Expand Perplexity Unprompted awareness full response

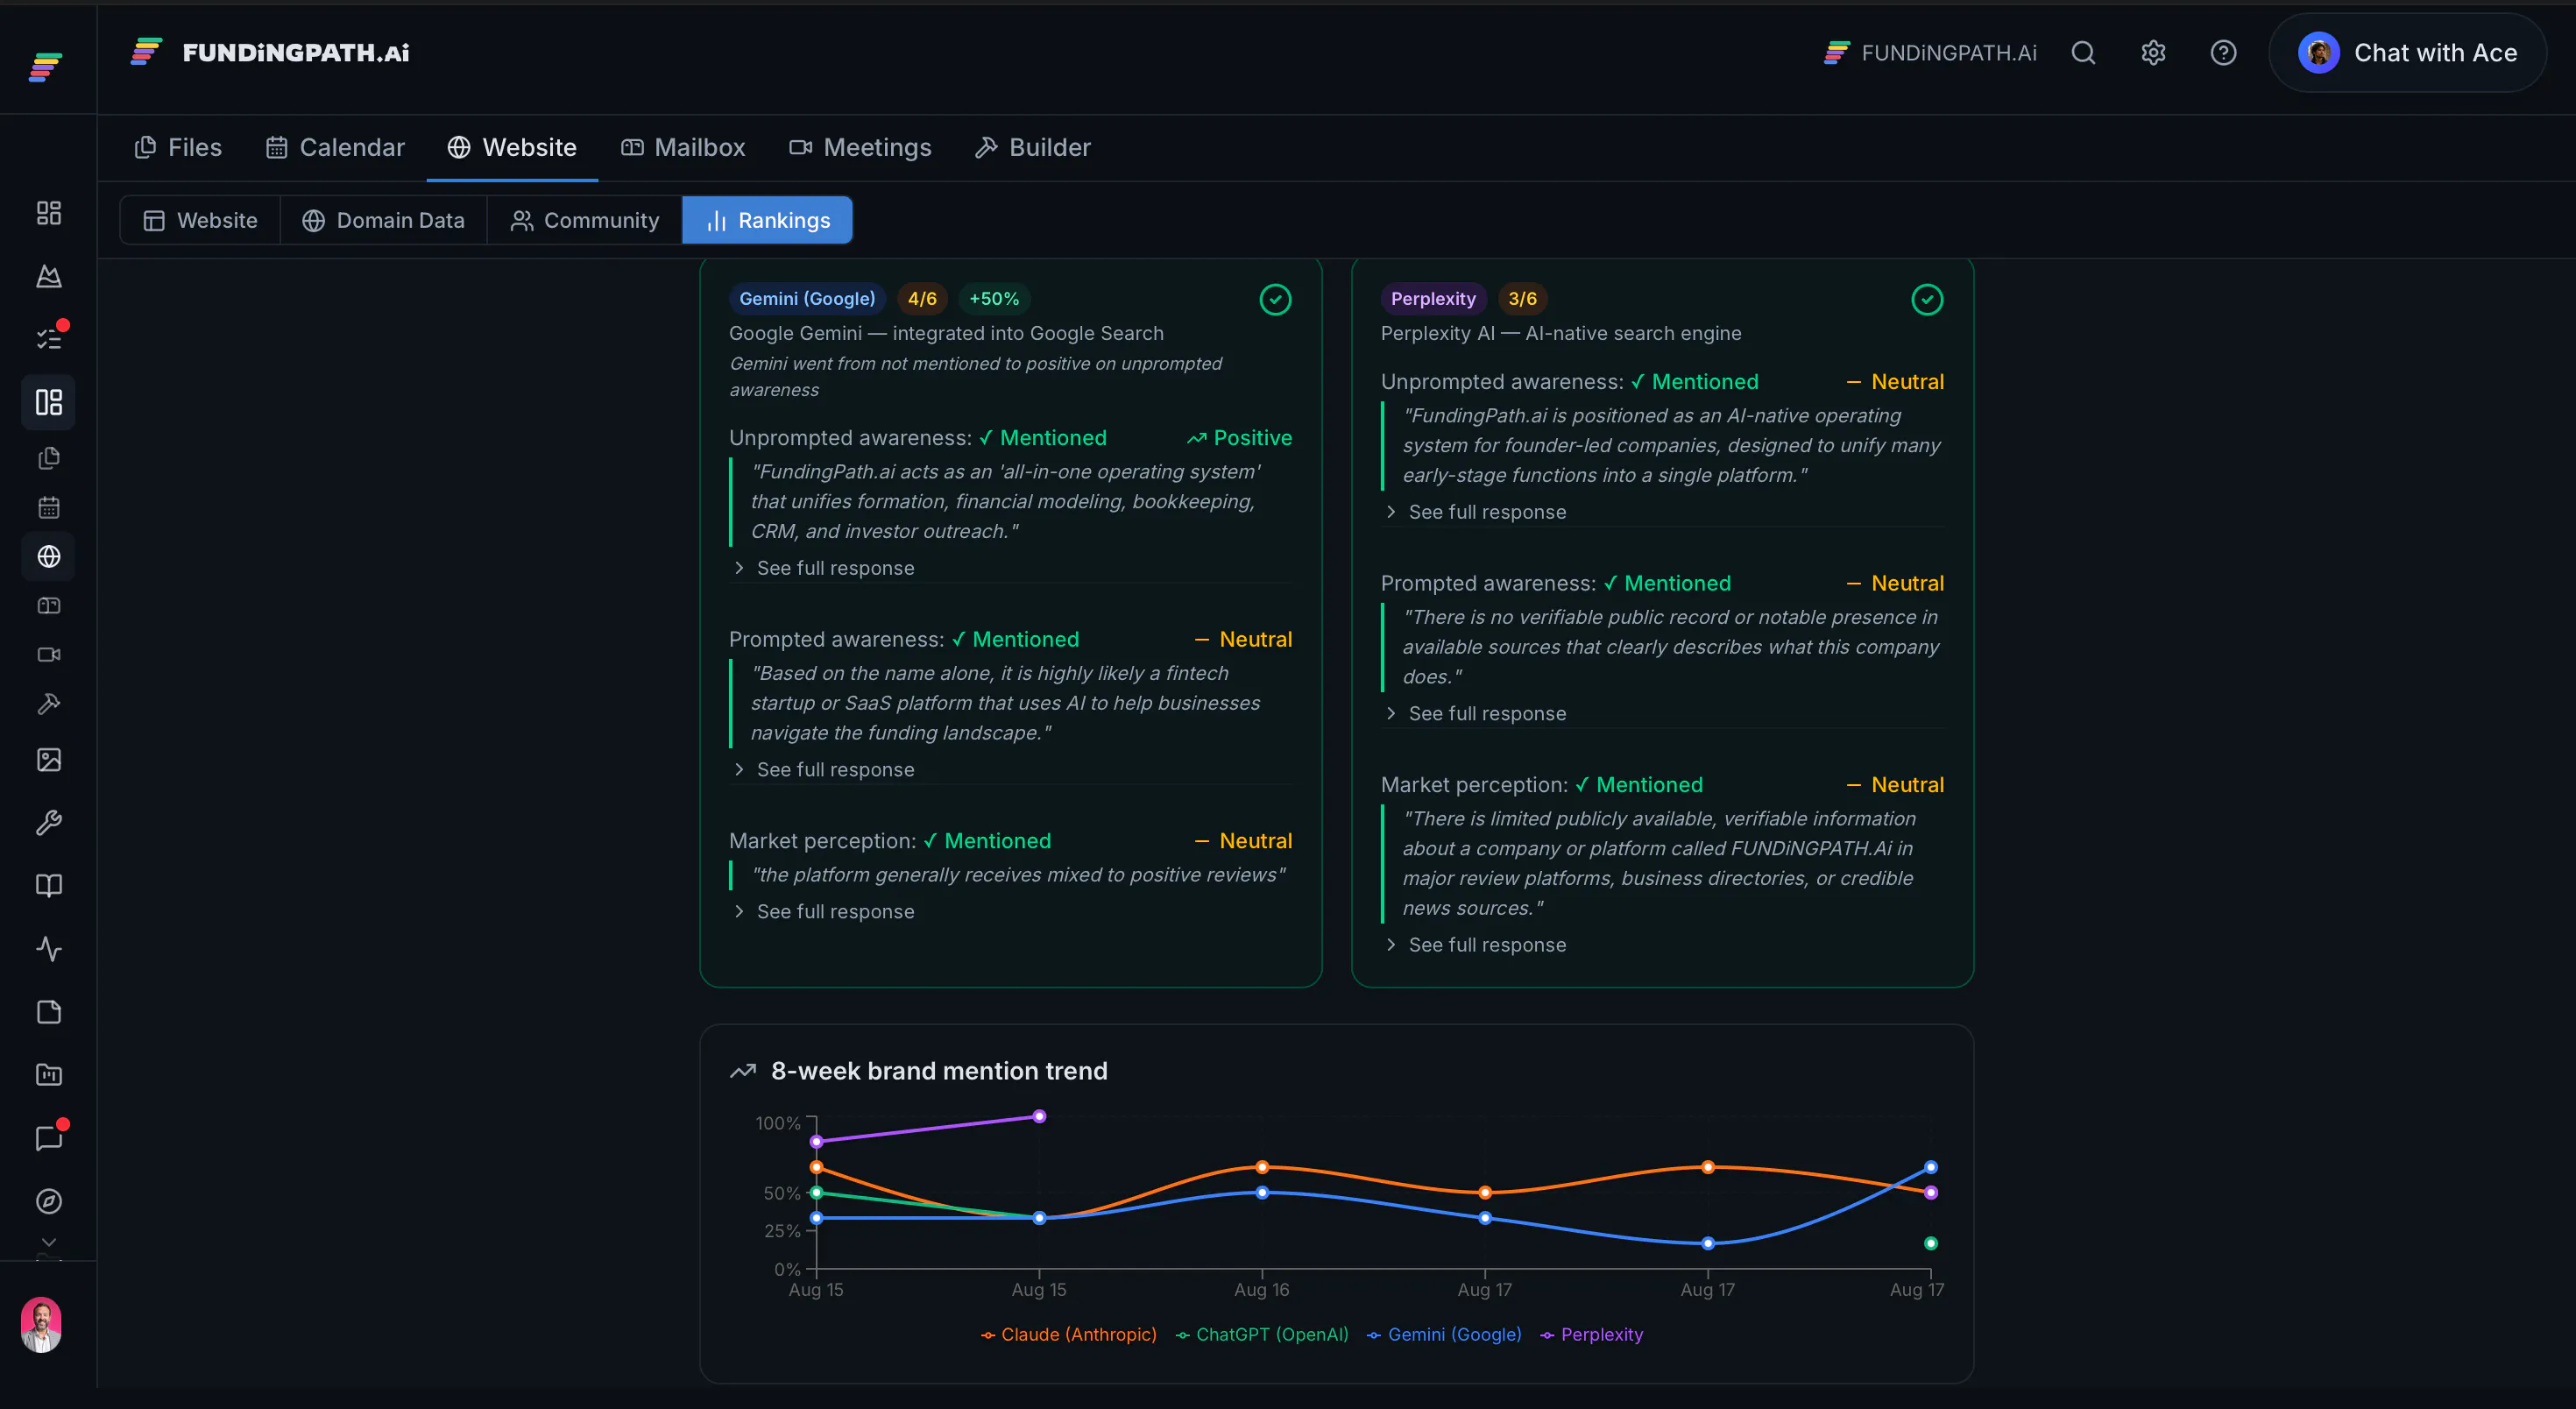pos(1476,512)
